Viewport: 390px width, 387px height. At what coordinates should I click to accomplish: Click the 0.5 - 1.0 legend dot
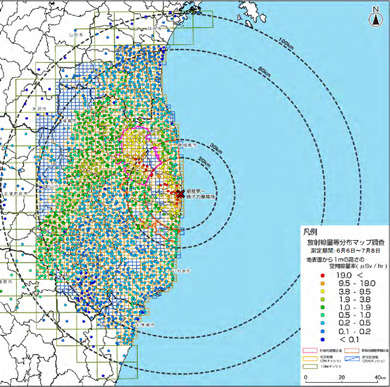(322, 316)
